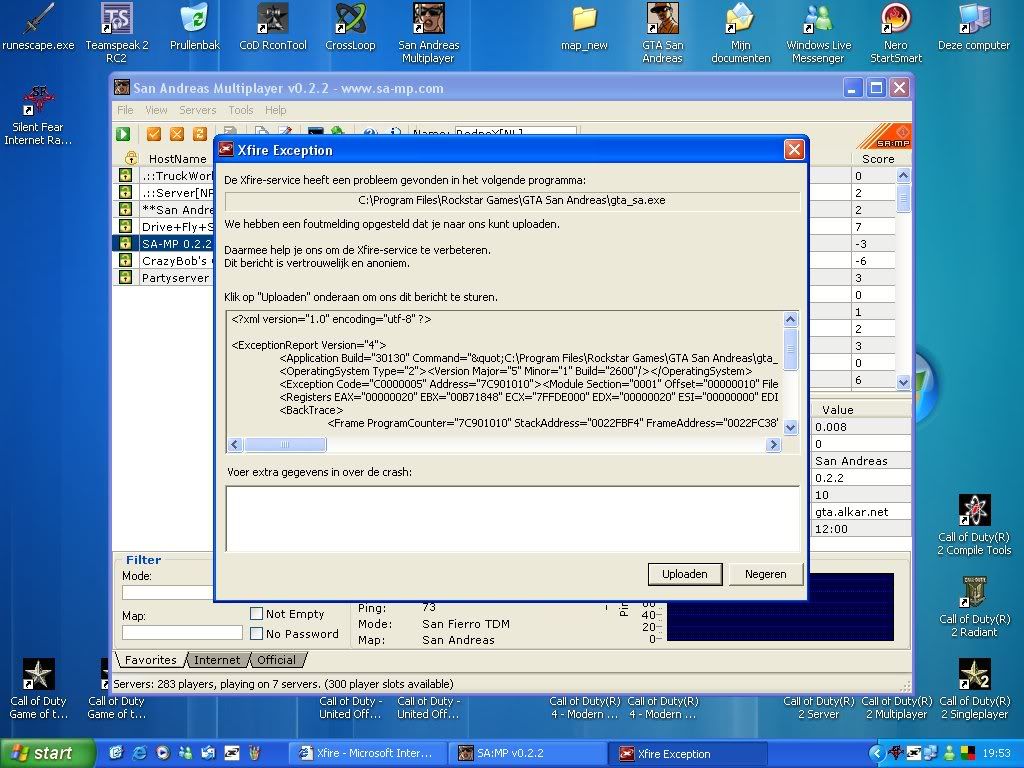Switch to the Internet tab
Image resolution: width=1024 pixels, height=768 pixels.
pyautogui.click(x=217, y=660)
